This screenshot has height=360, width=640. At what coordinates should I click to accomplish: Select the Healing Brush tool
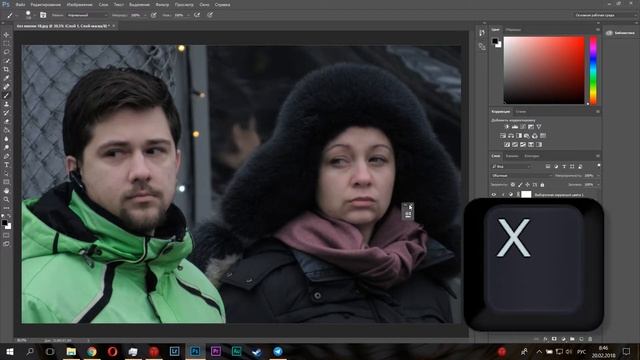6,87
